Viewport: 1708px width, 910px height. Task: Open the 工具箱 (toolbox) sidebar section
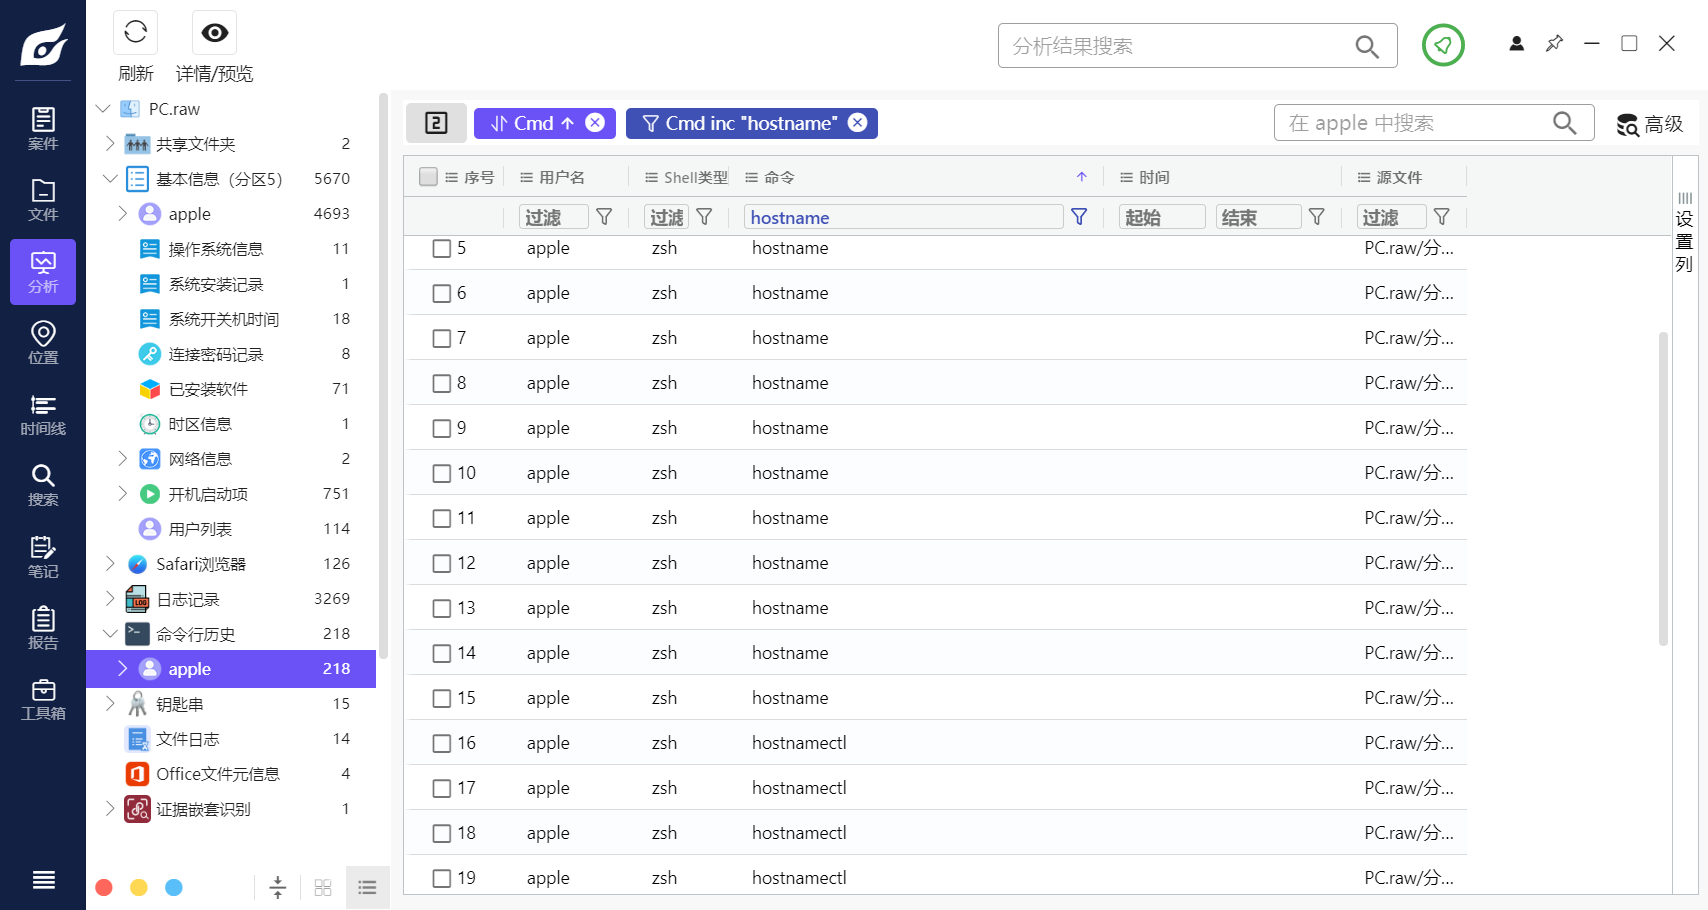point(43,699)
